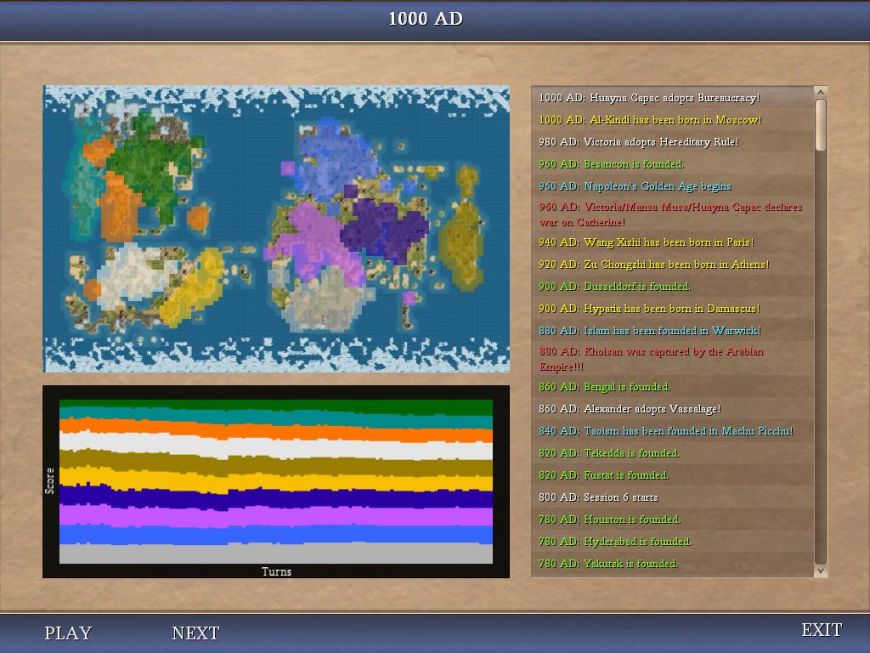Click the 'Score' axis label
The image size is (870, 653).
point(50,481)
